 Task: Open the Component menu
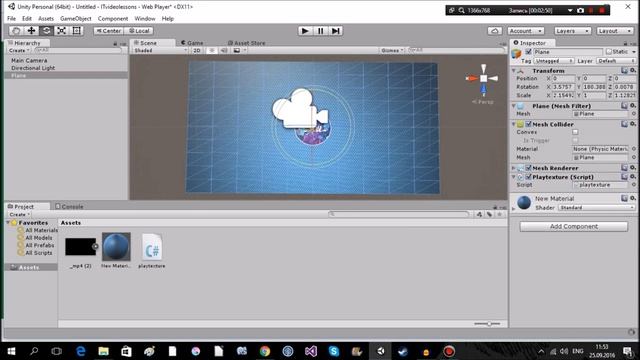[x=113, y=18]
